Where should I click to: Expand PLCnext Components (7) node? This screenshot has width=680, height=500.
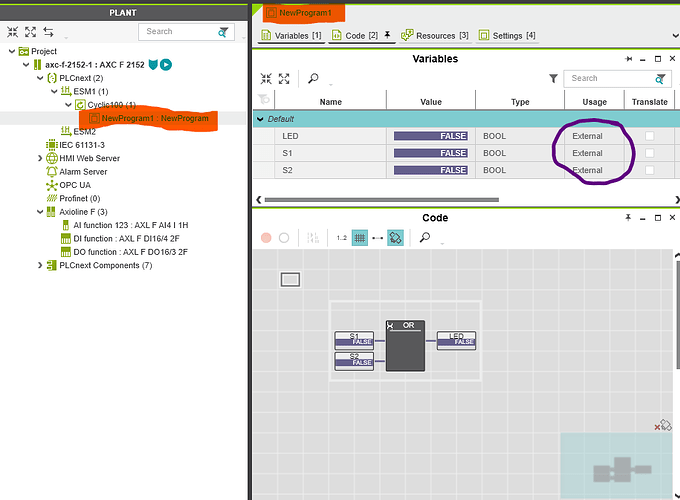coord(40,265)
